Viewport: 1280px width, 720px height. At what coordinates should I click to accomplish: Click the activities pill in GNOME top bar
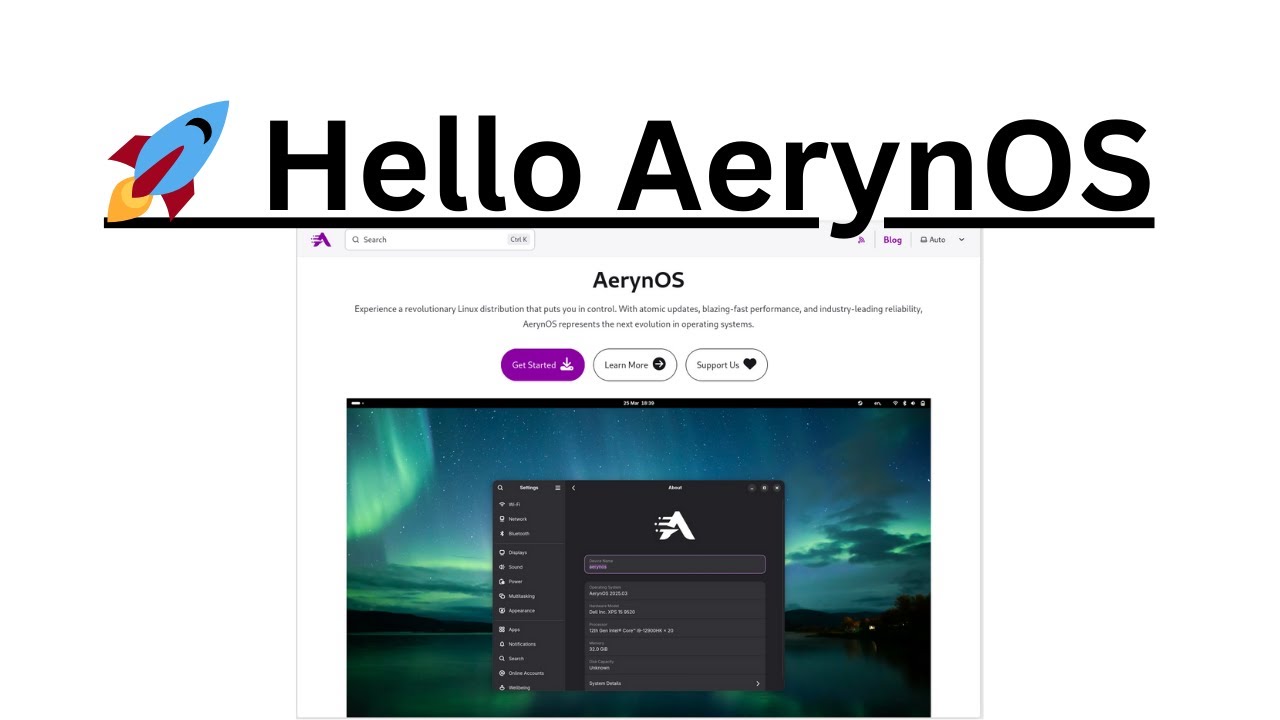(356, 403)
